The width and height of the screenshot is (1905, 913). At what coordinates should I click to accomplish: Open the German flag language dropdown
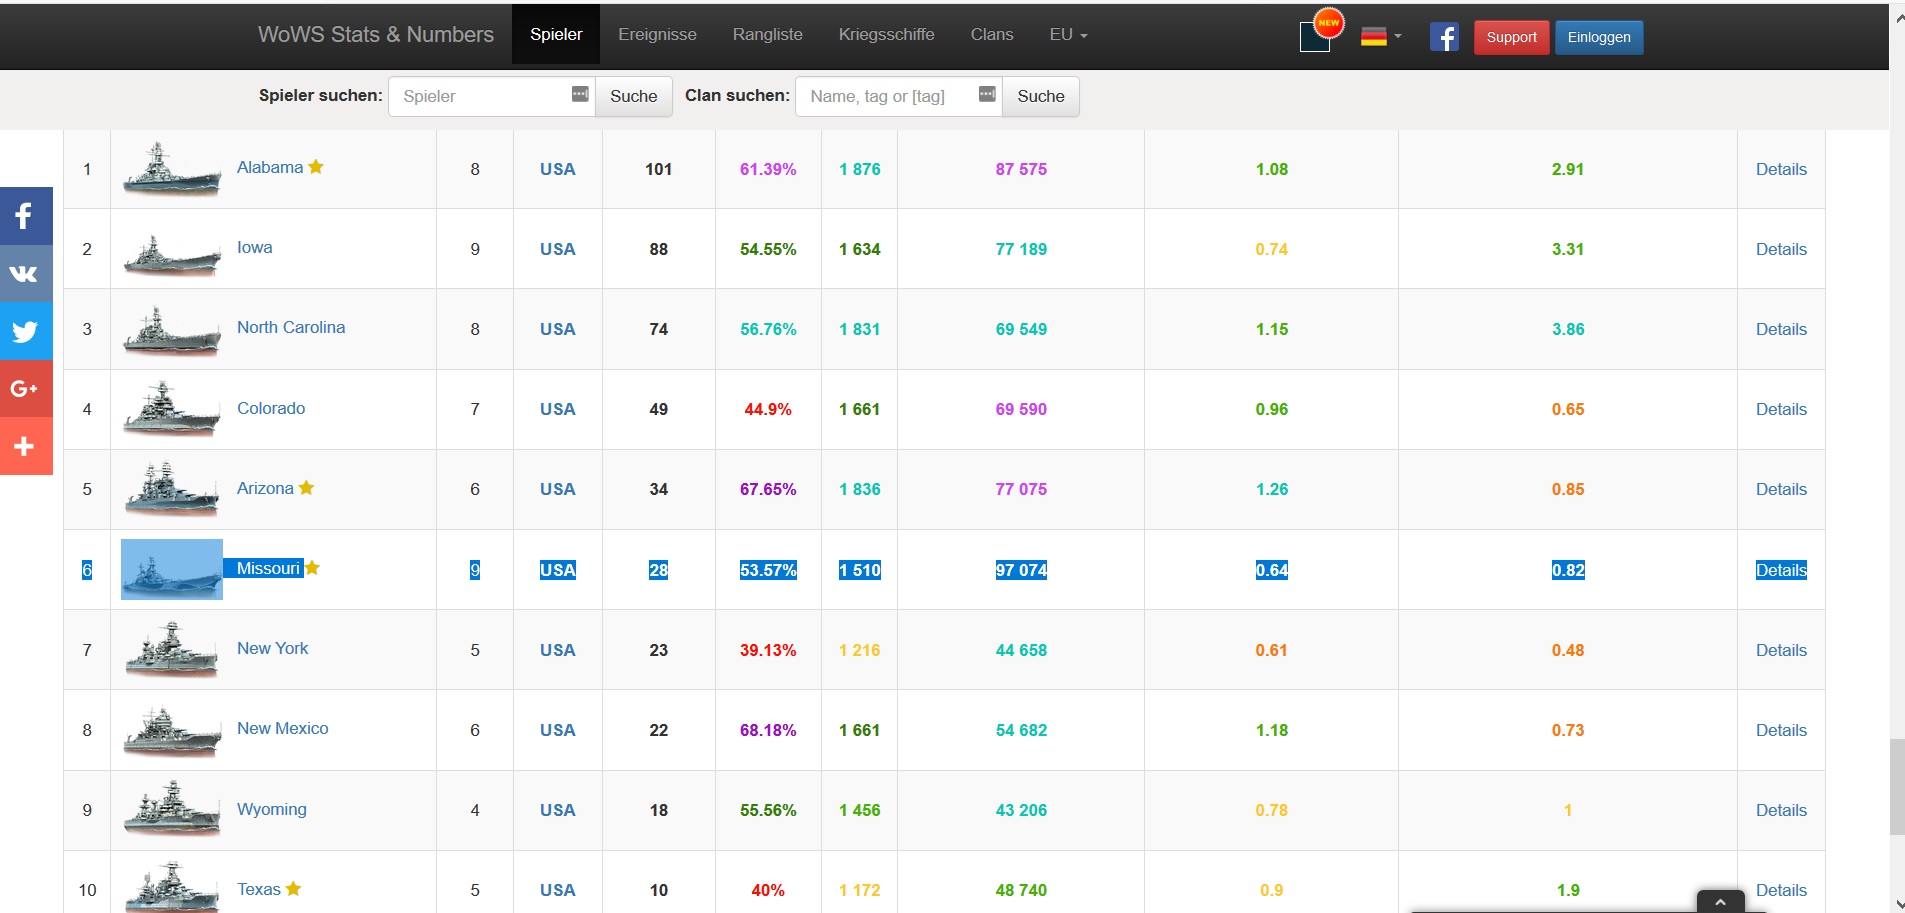pos(1381,37)
